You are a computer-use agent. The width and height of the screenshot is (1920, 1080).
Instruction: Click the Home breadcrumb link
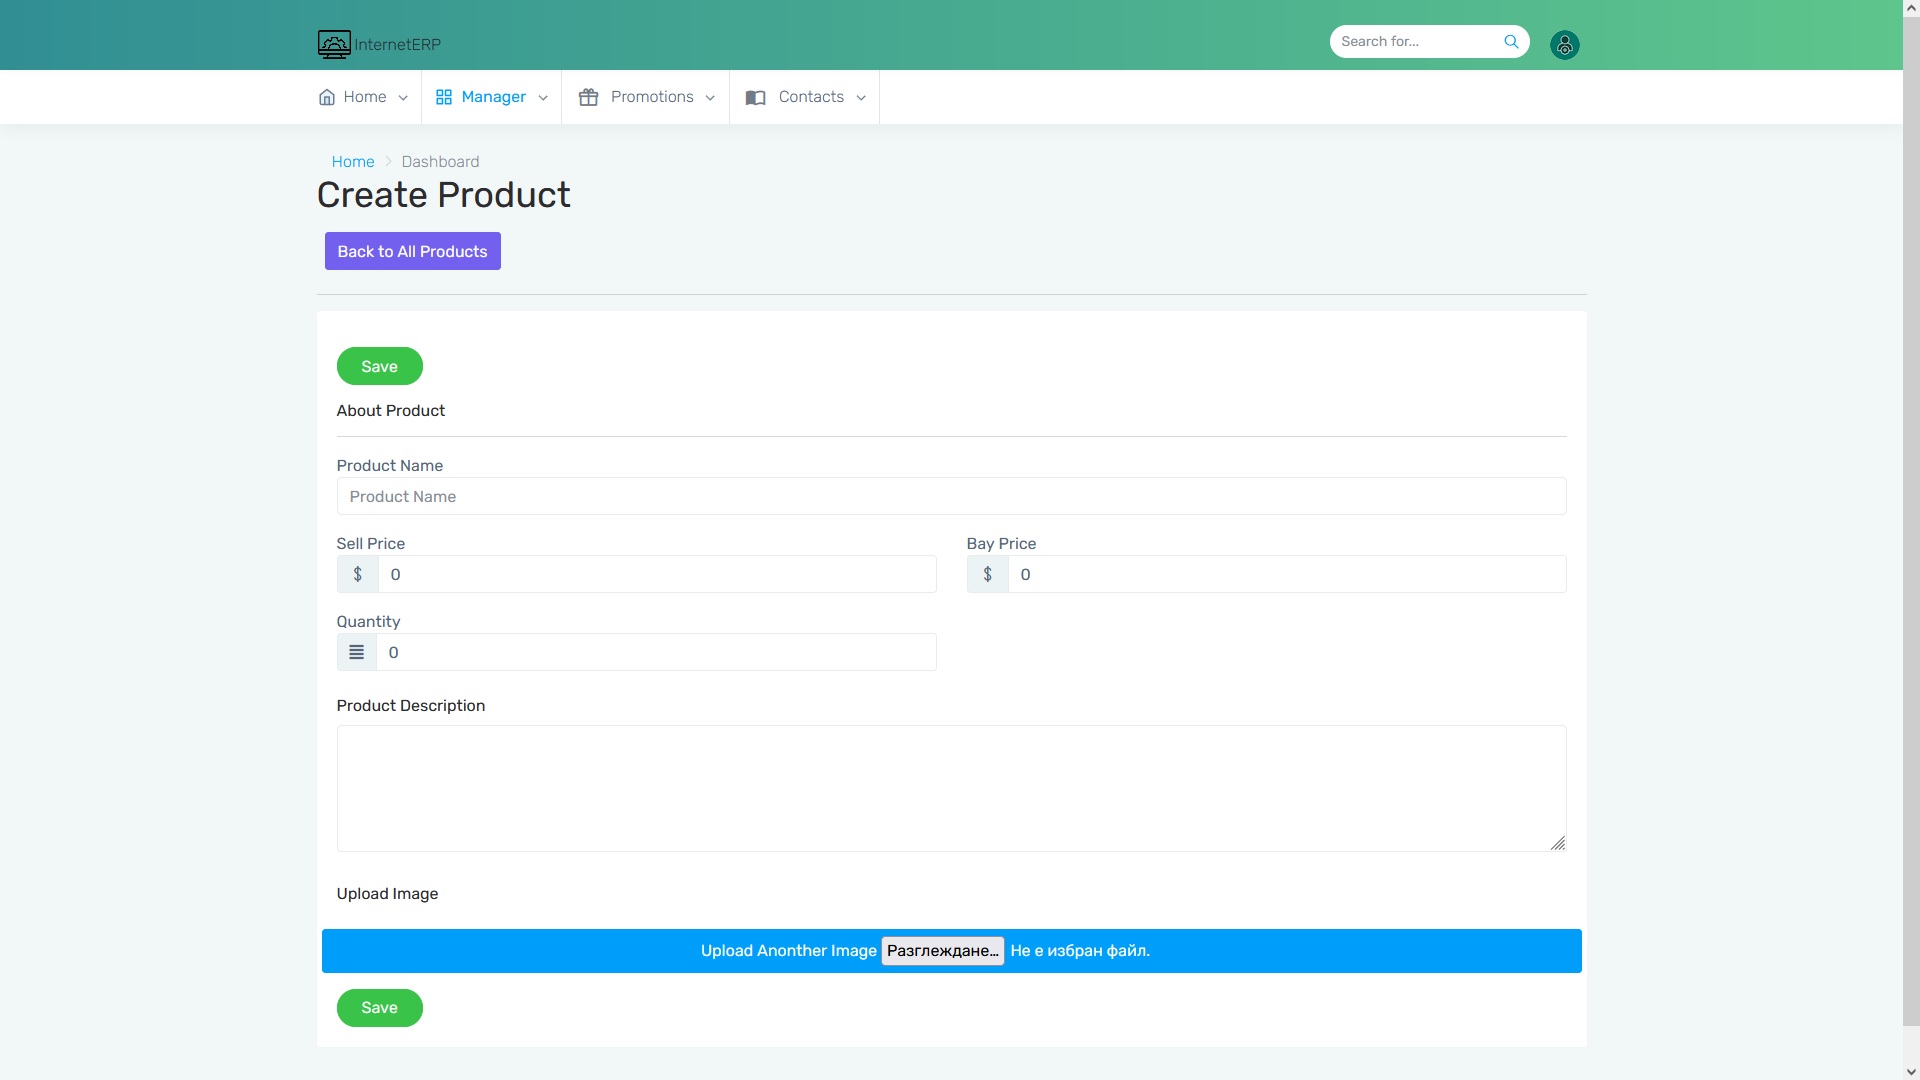pyautogui.click(x=352, y=162)
